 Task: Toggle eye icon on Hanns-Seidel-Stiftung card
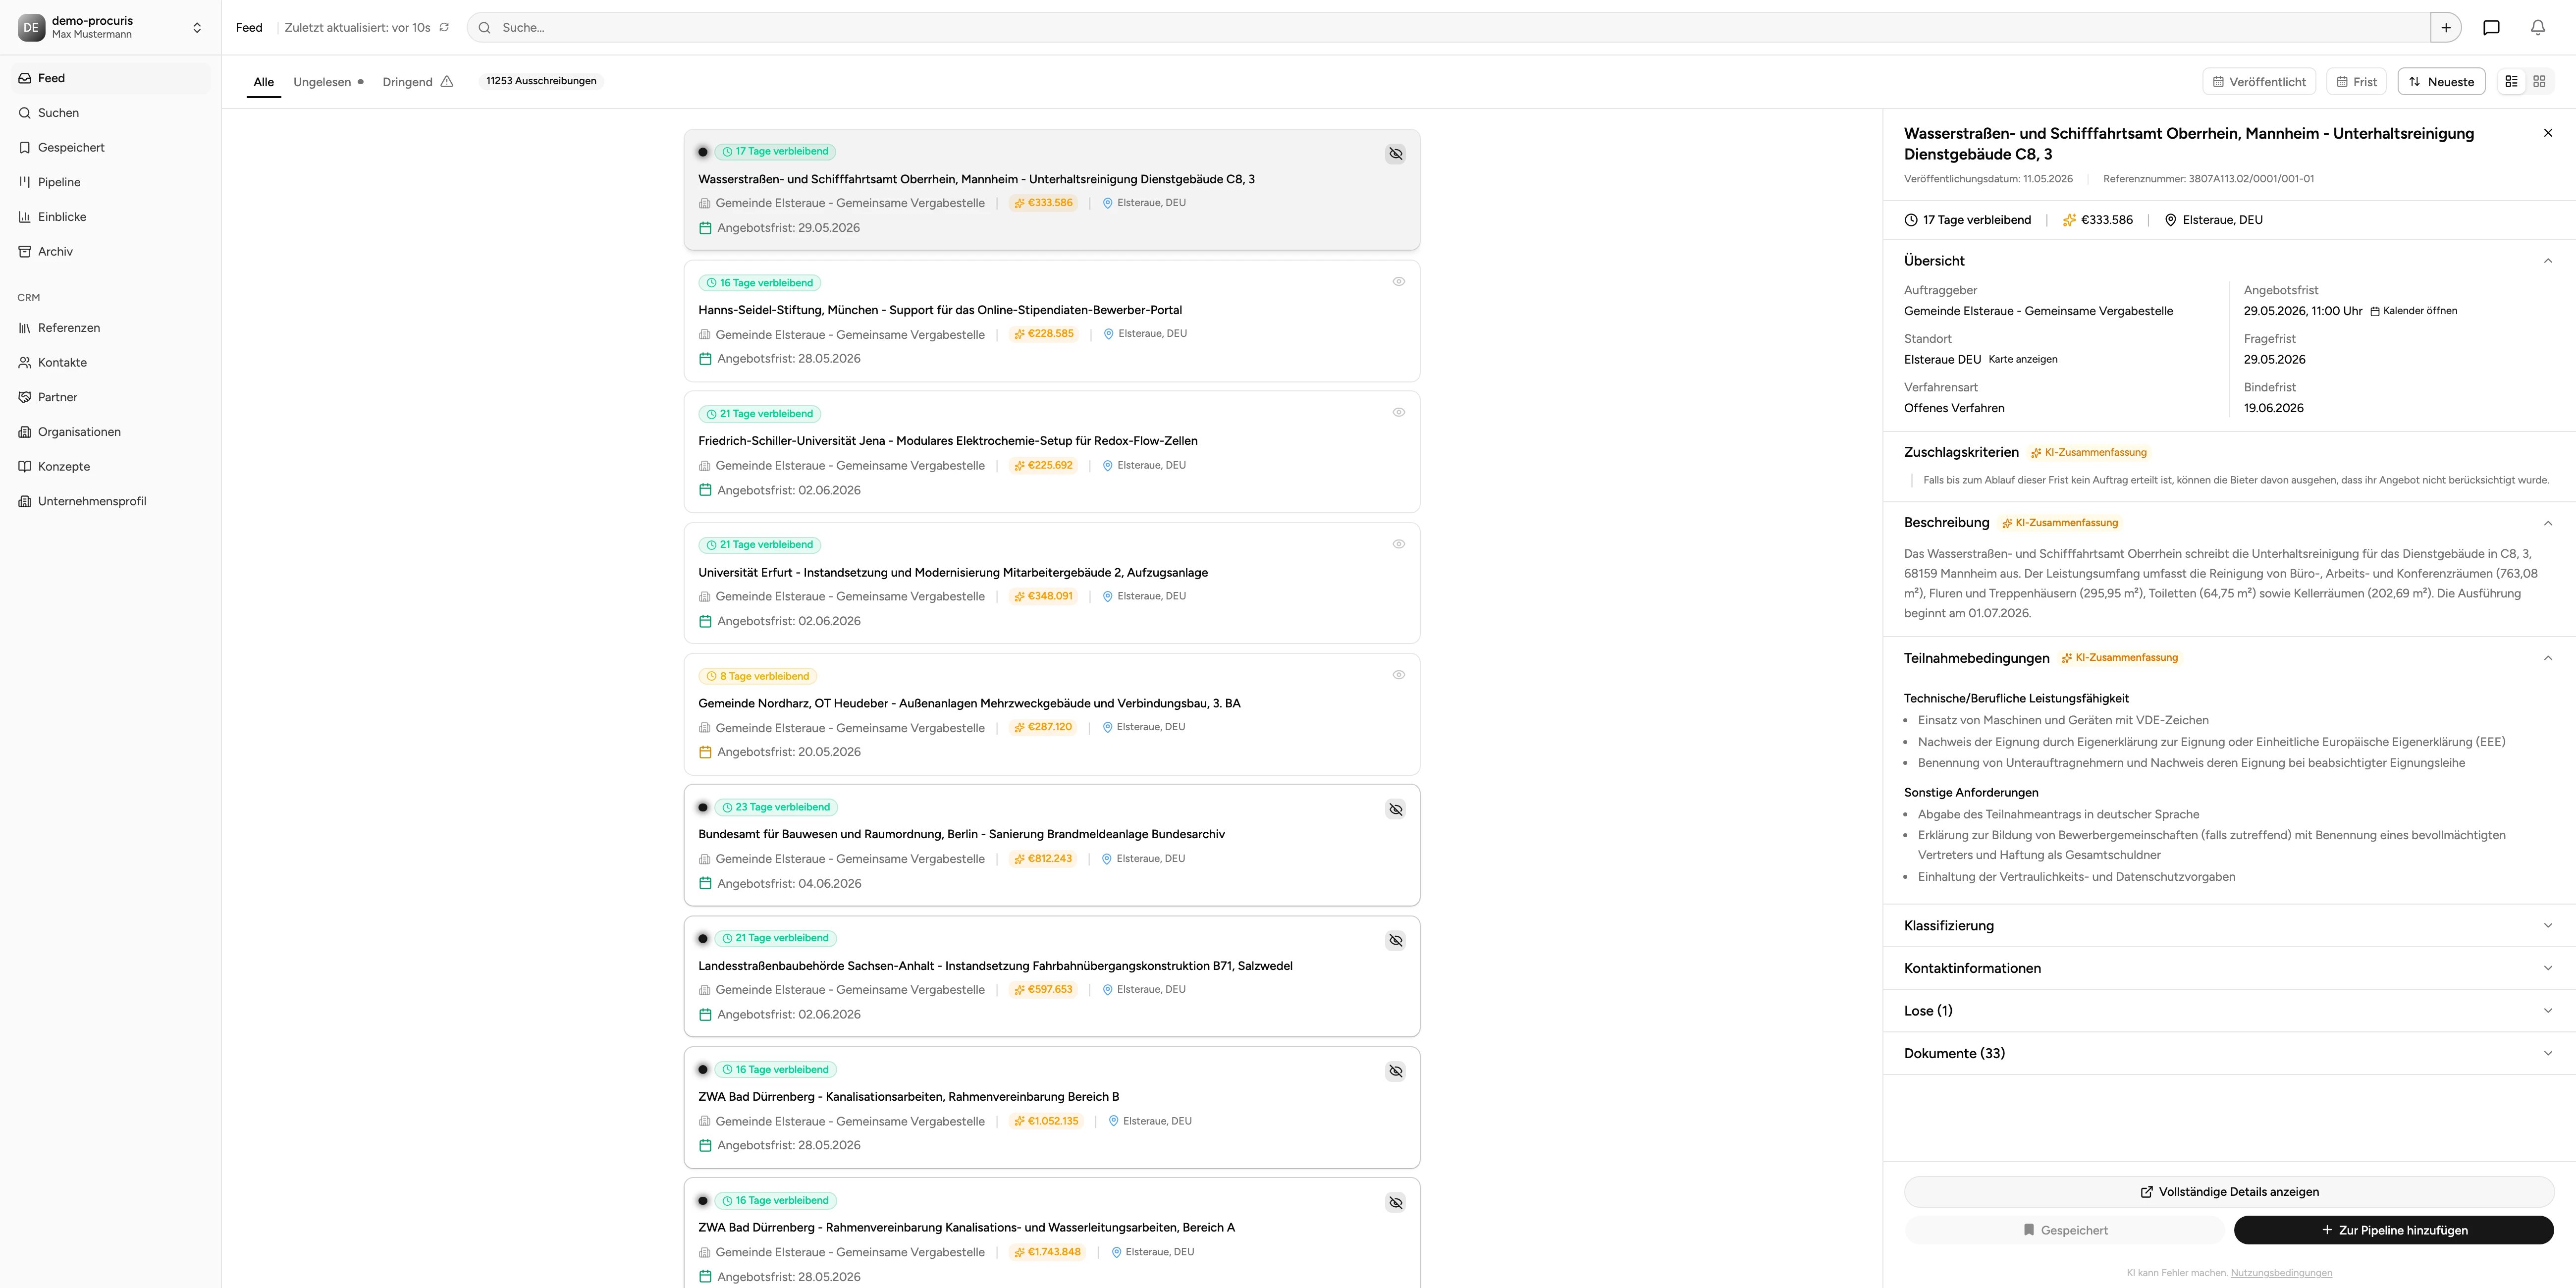pyautogui.click(x=1398, y=282)
